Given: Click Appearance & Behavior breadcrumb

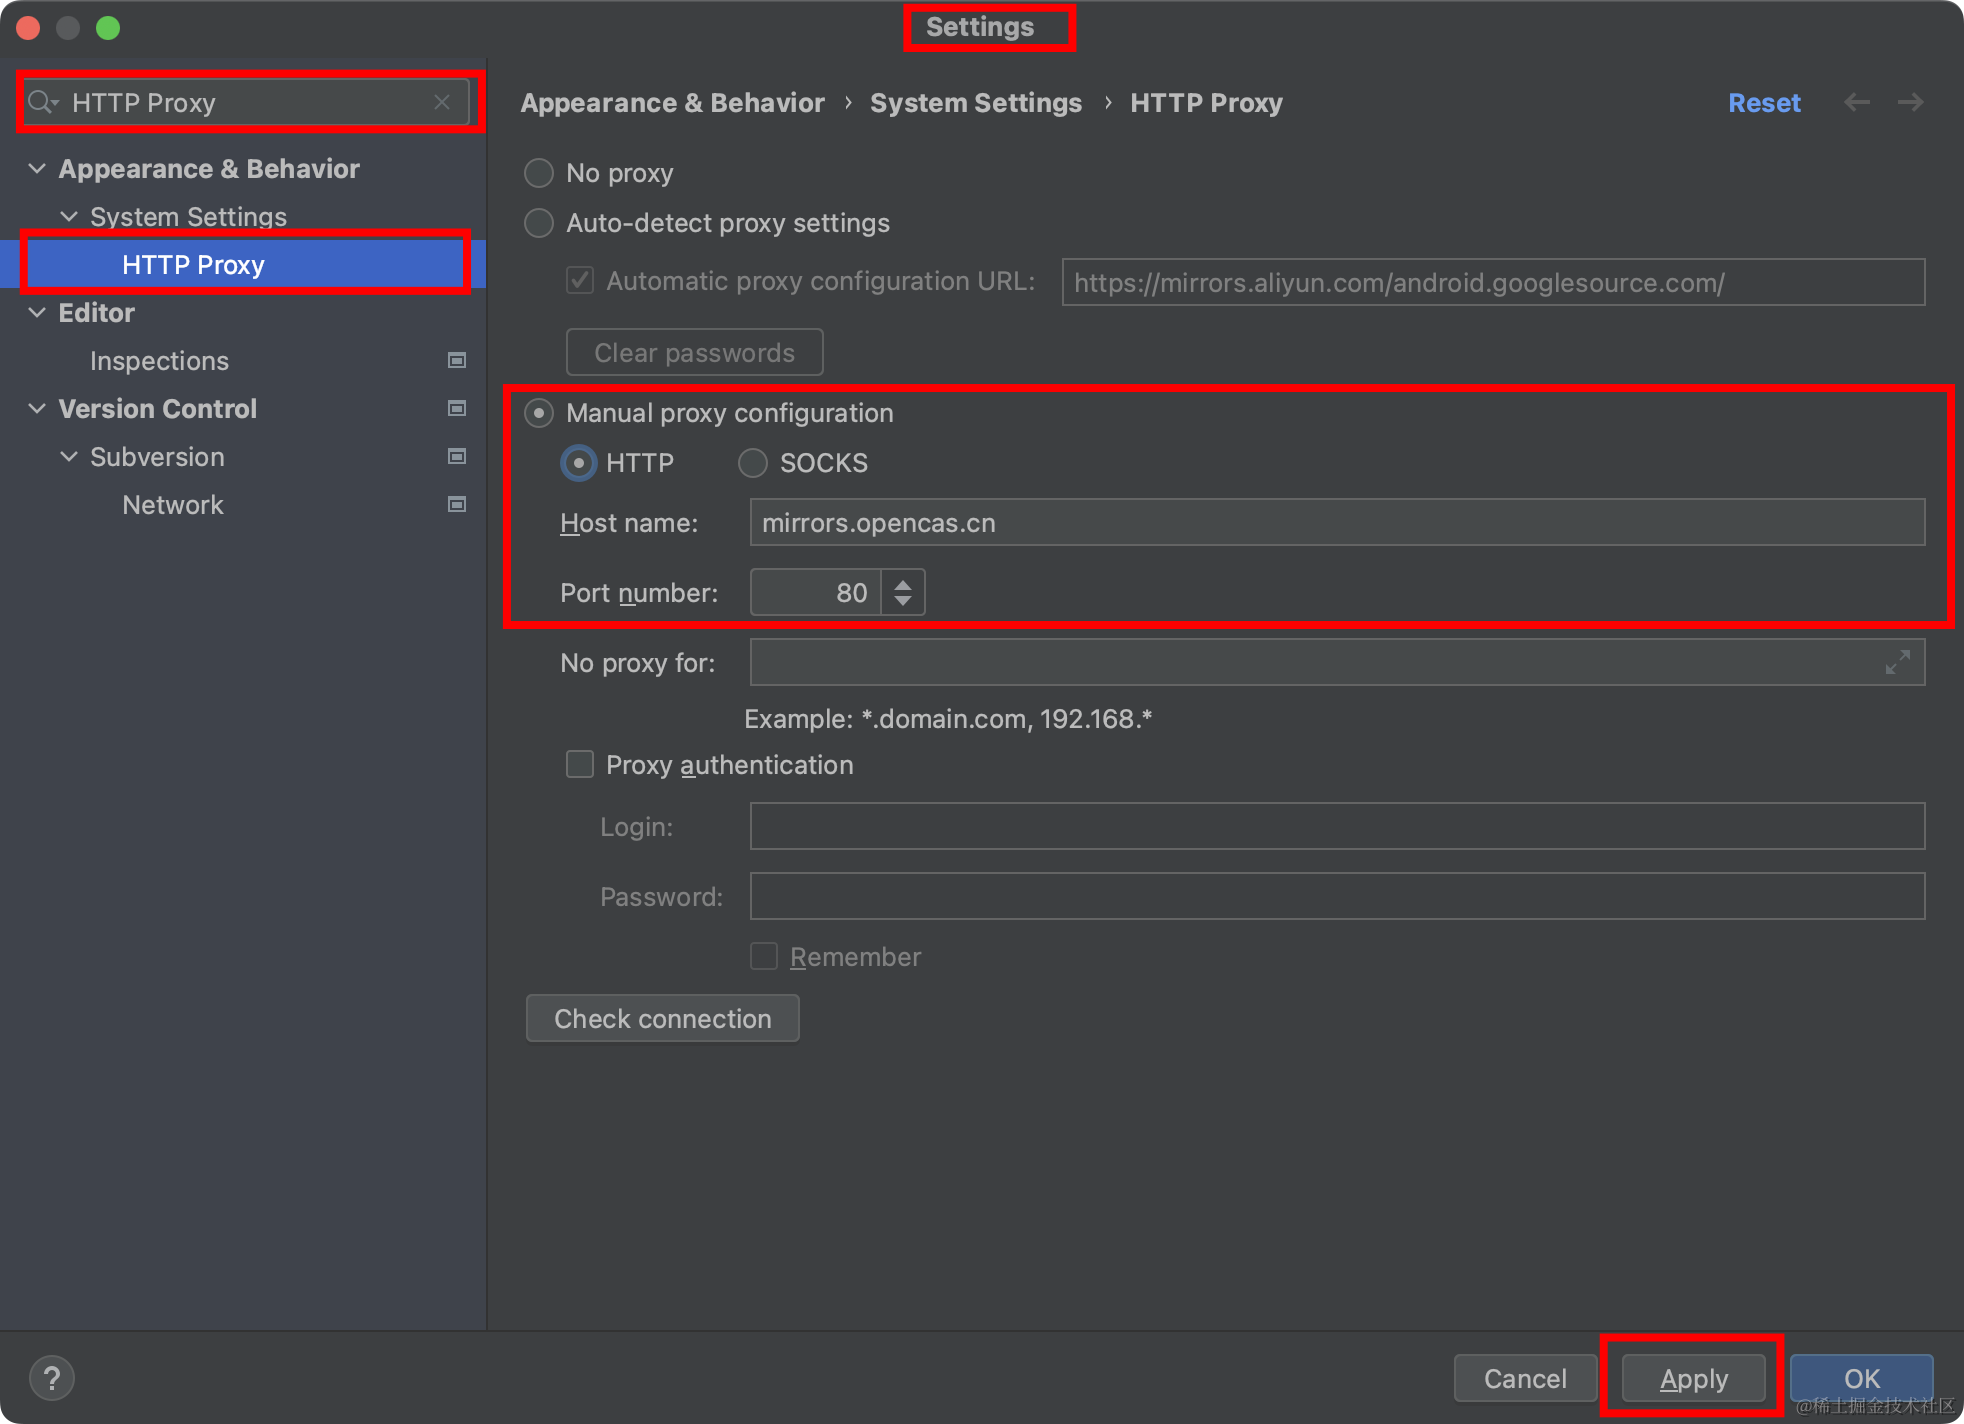Looking at the screenshot, I should click(x=672, y=102).
